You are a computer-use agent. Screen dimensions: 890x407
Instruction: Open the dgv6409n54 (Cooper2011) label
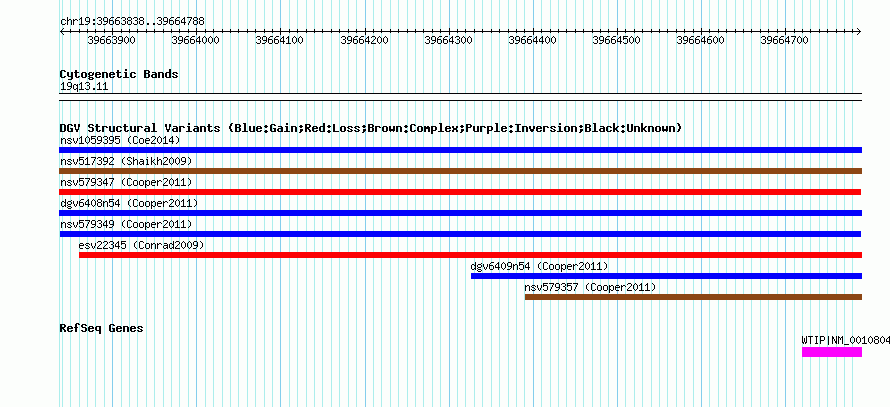[x=540, y=266]
